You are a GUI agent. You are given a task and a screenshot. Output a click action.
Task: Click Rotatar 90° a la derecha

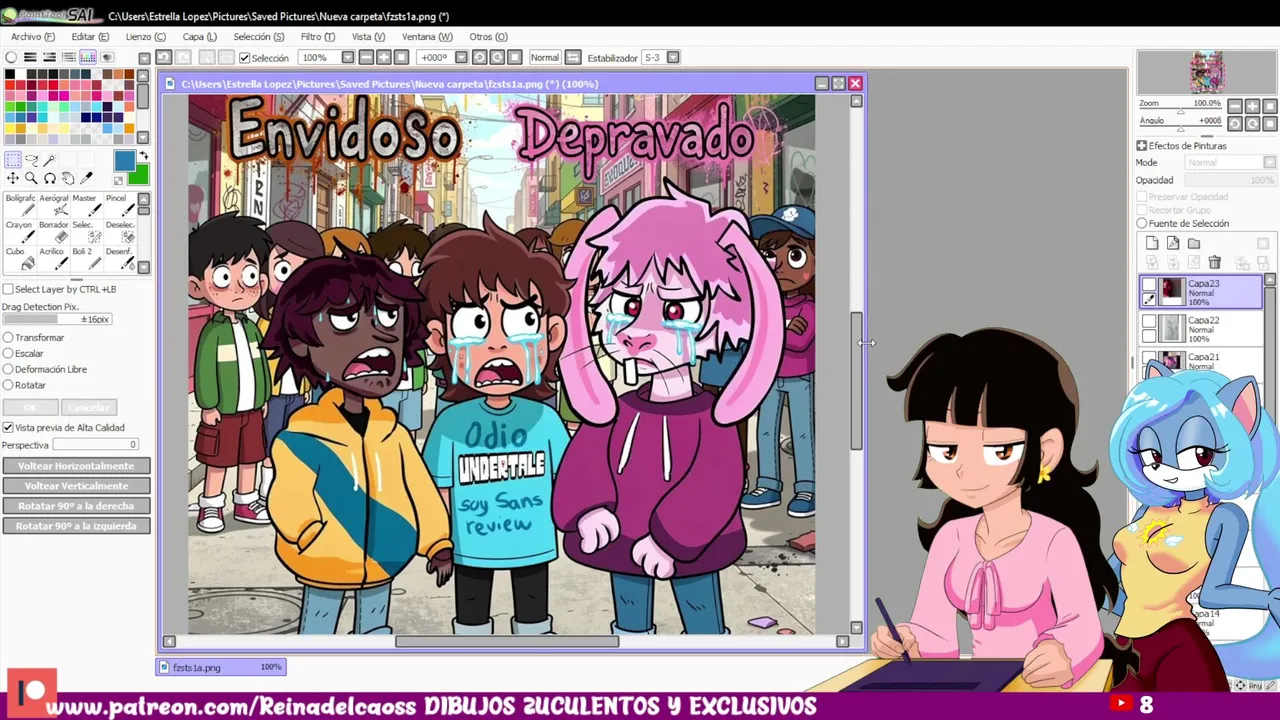pos(76,506)
